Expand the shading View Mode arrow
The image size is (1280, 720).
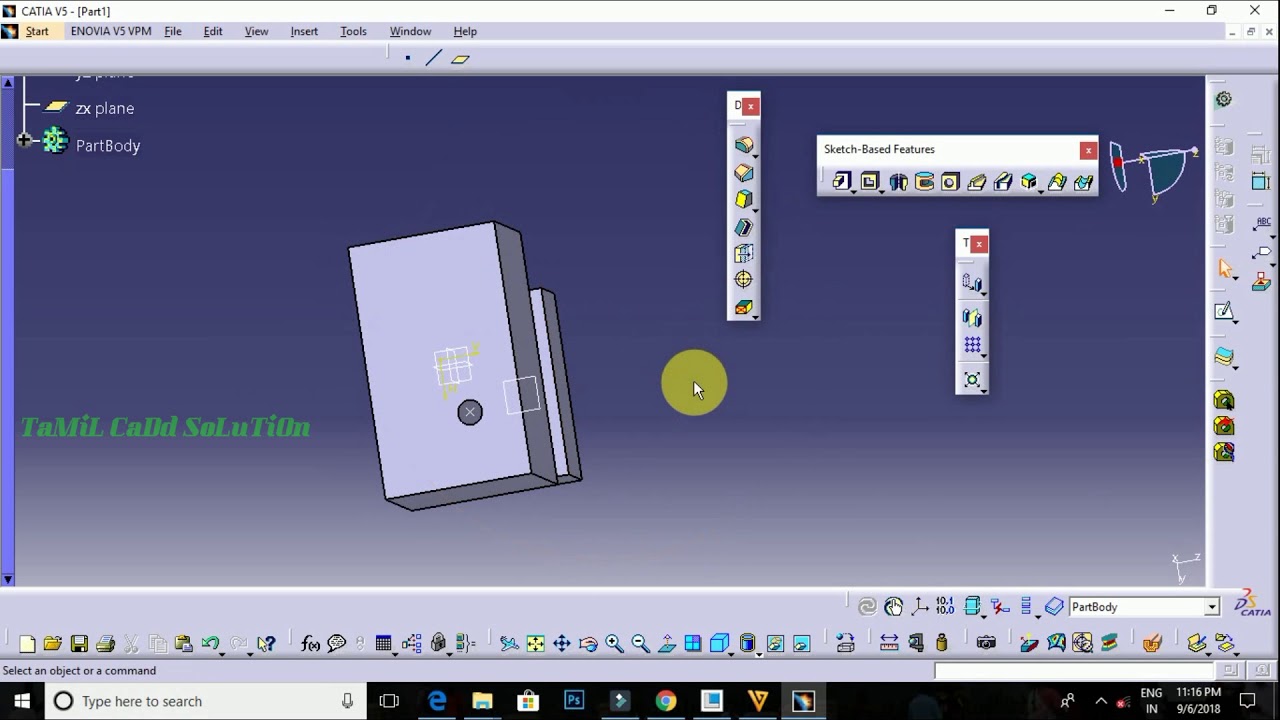click(x=759, y=653)
